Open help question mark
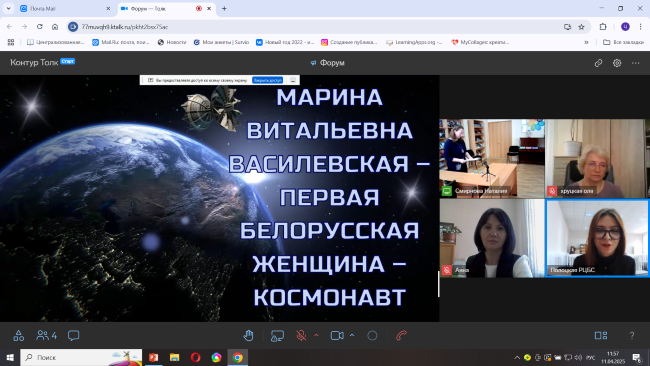 pos(632,335)
